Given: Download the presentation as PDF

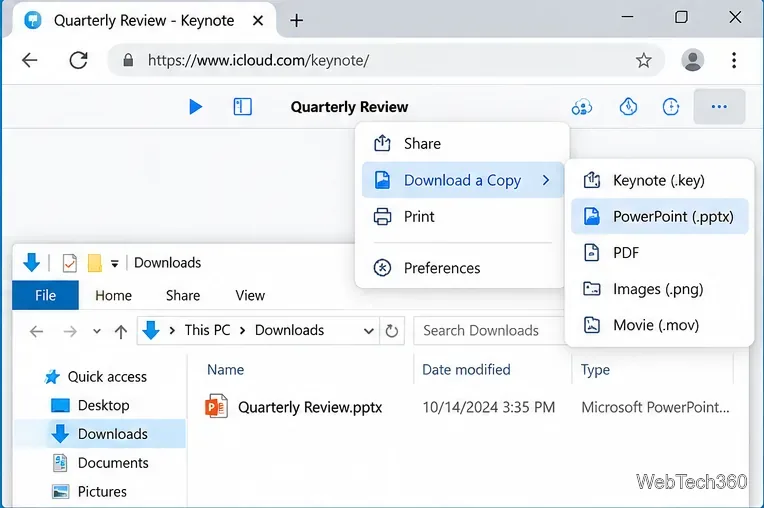Looking at the screenshot, I should tap(659, 253).
